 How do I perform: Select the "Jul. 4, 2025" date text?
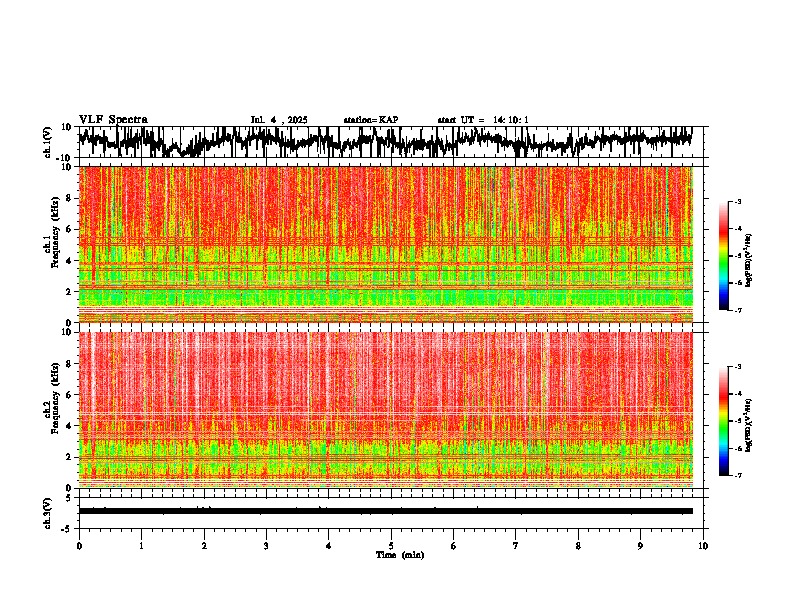pyautogui.click(x=279, y=120)
